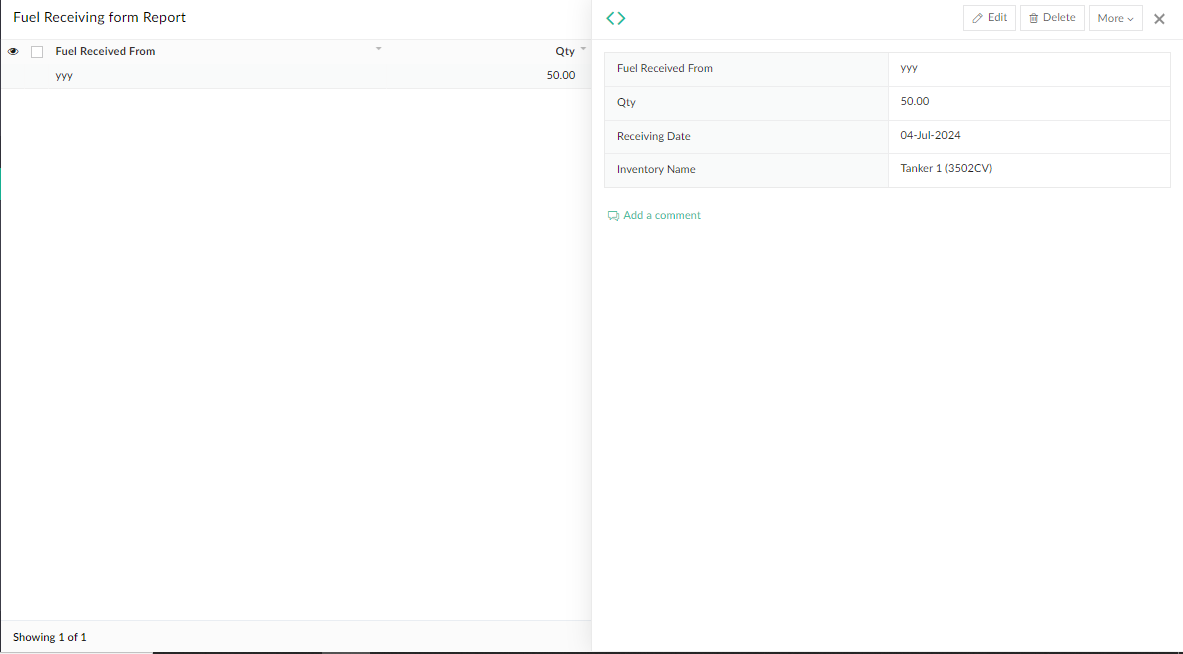This screenshot has width=1183, height=654.
Task: Click the comment bubble icon beside Add a comment
Action: point(613,215)
